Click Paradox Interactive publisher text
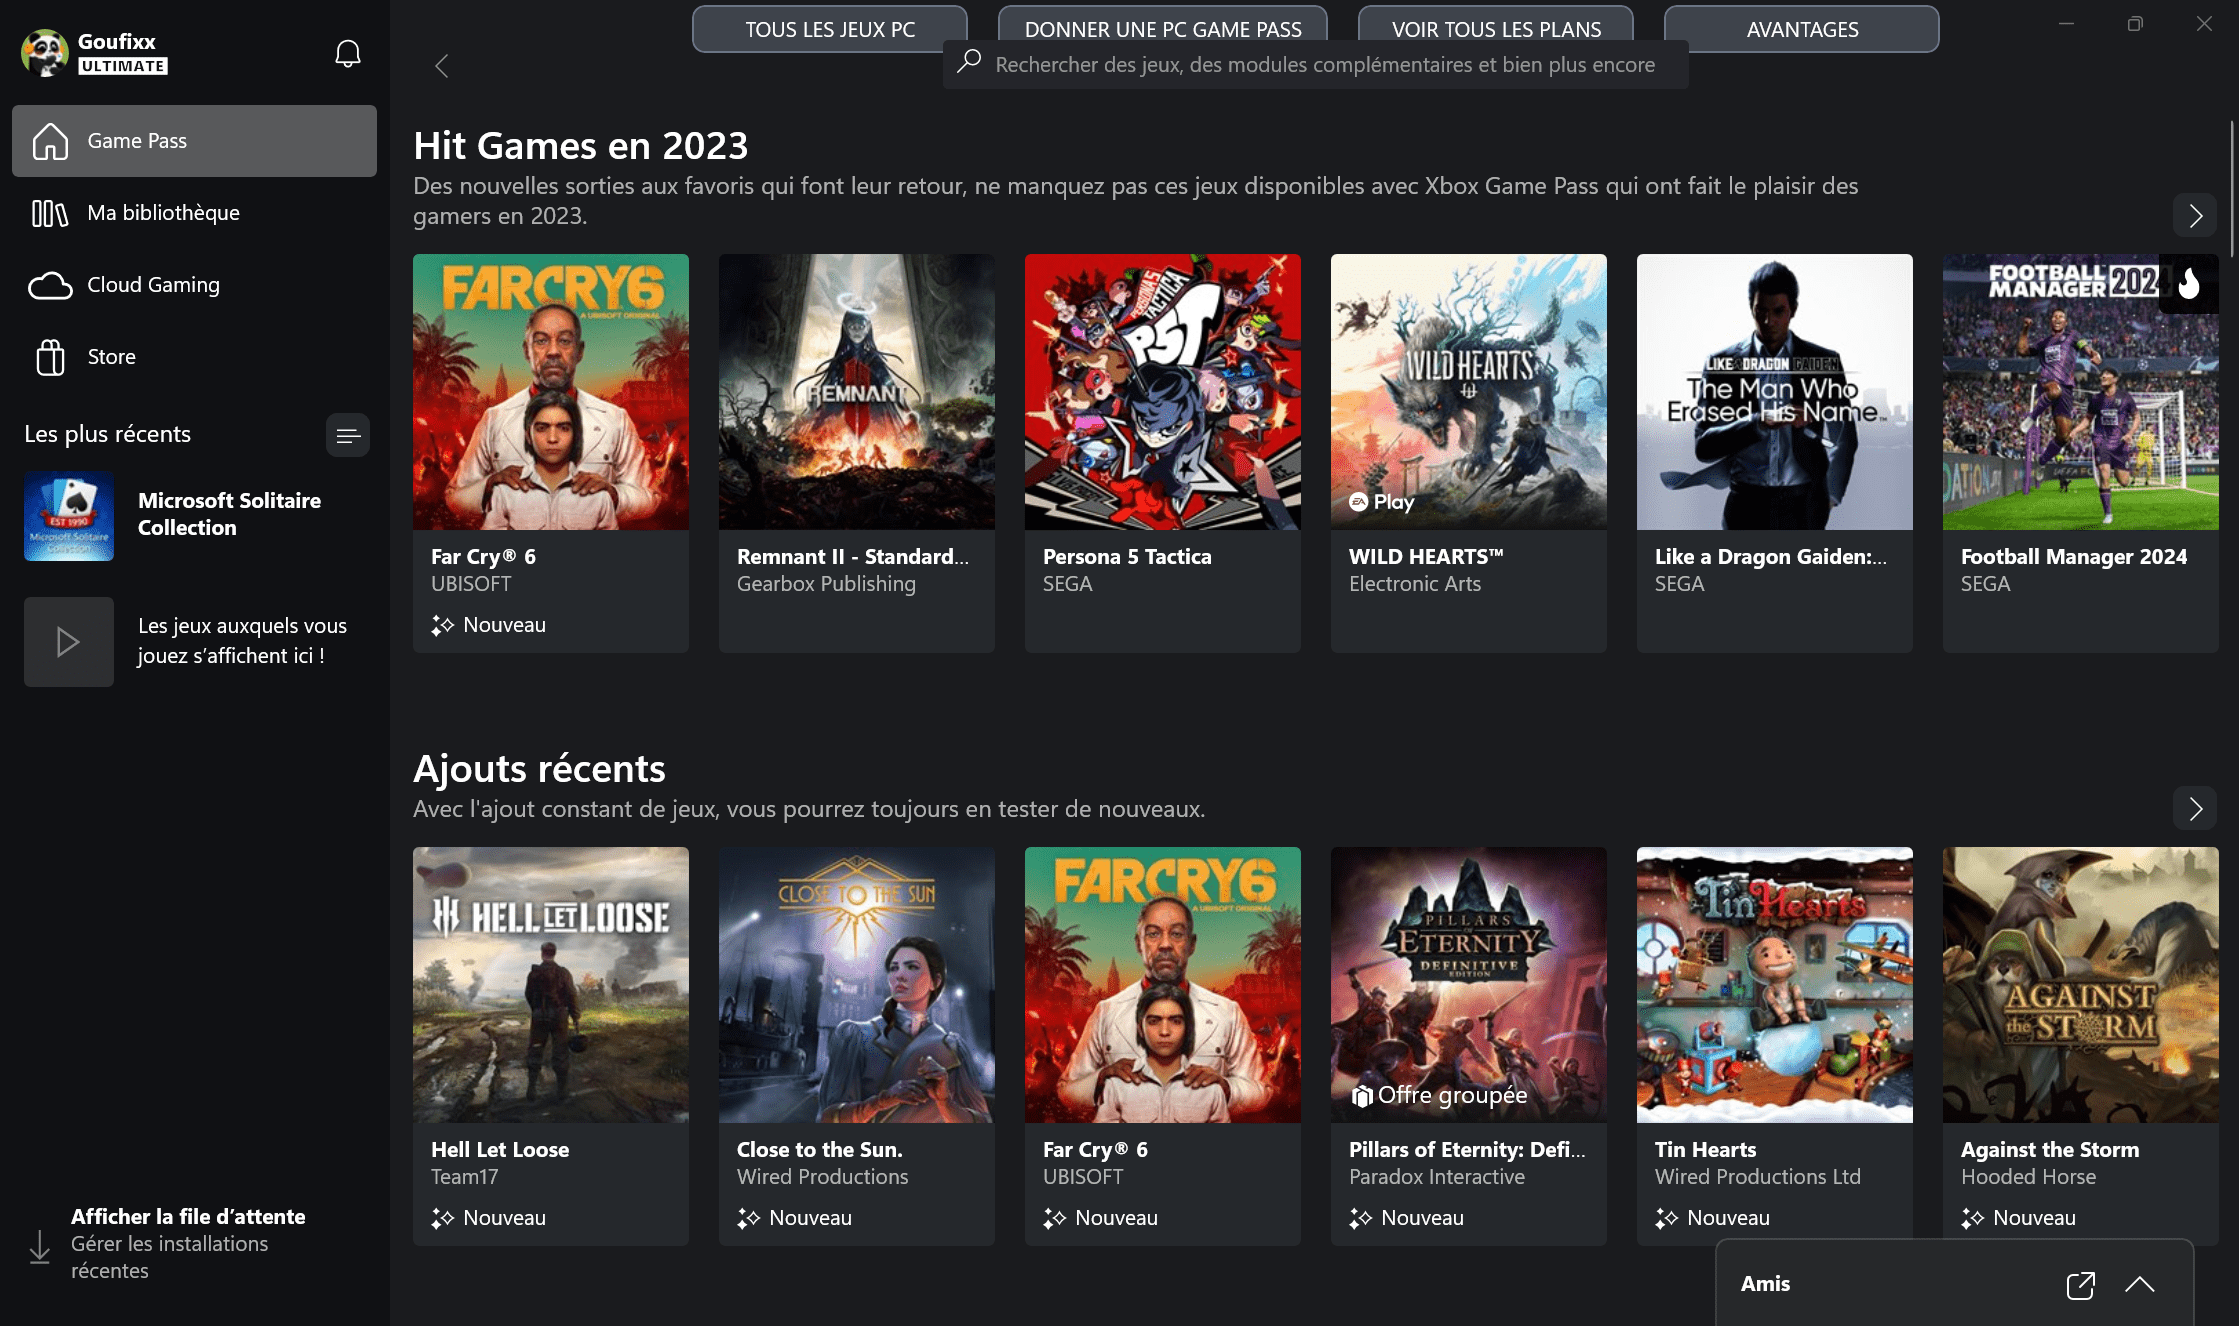Viewport: 2239px width, 1326px height. click(x=1437, y=1177)
